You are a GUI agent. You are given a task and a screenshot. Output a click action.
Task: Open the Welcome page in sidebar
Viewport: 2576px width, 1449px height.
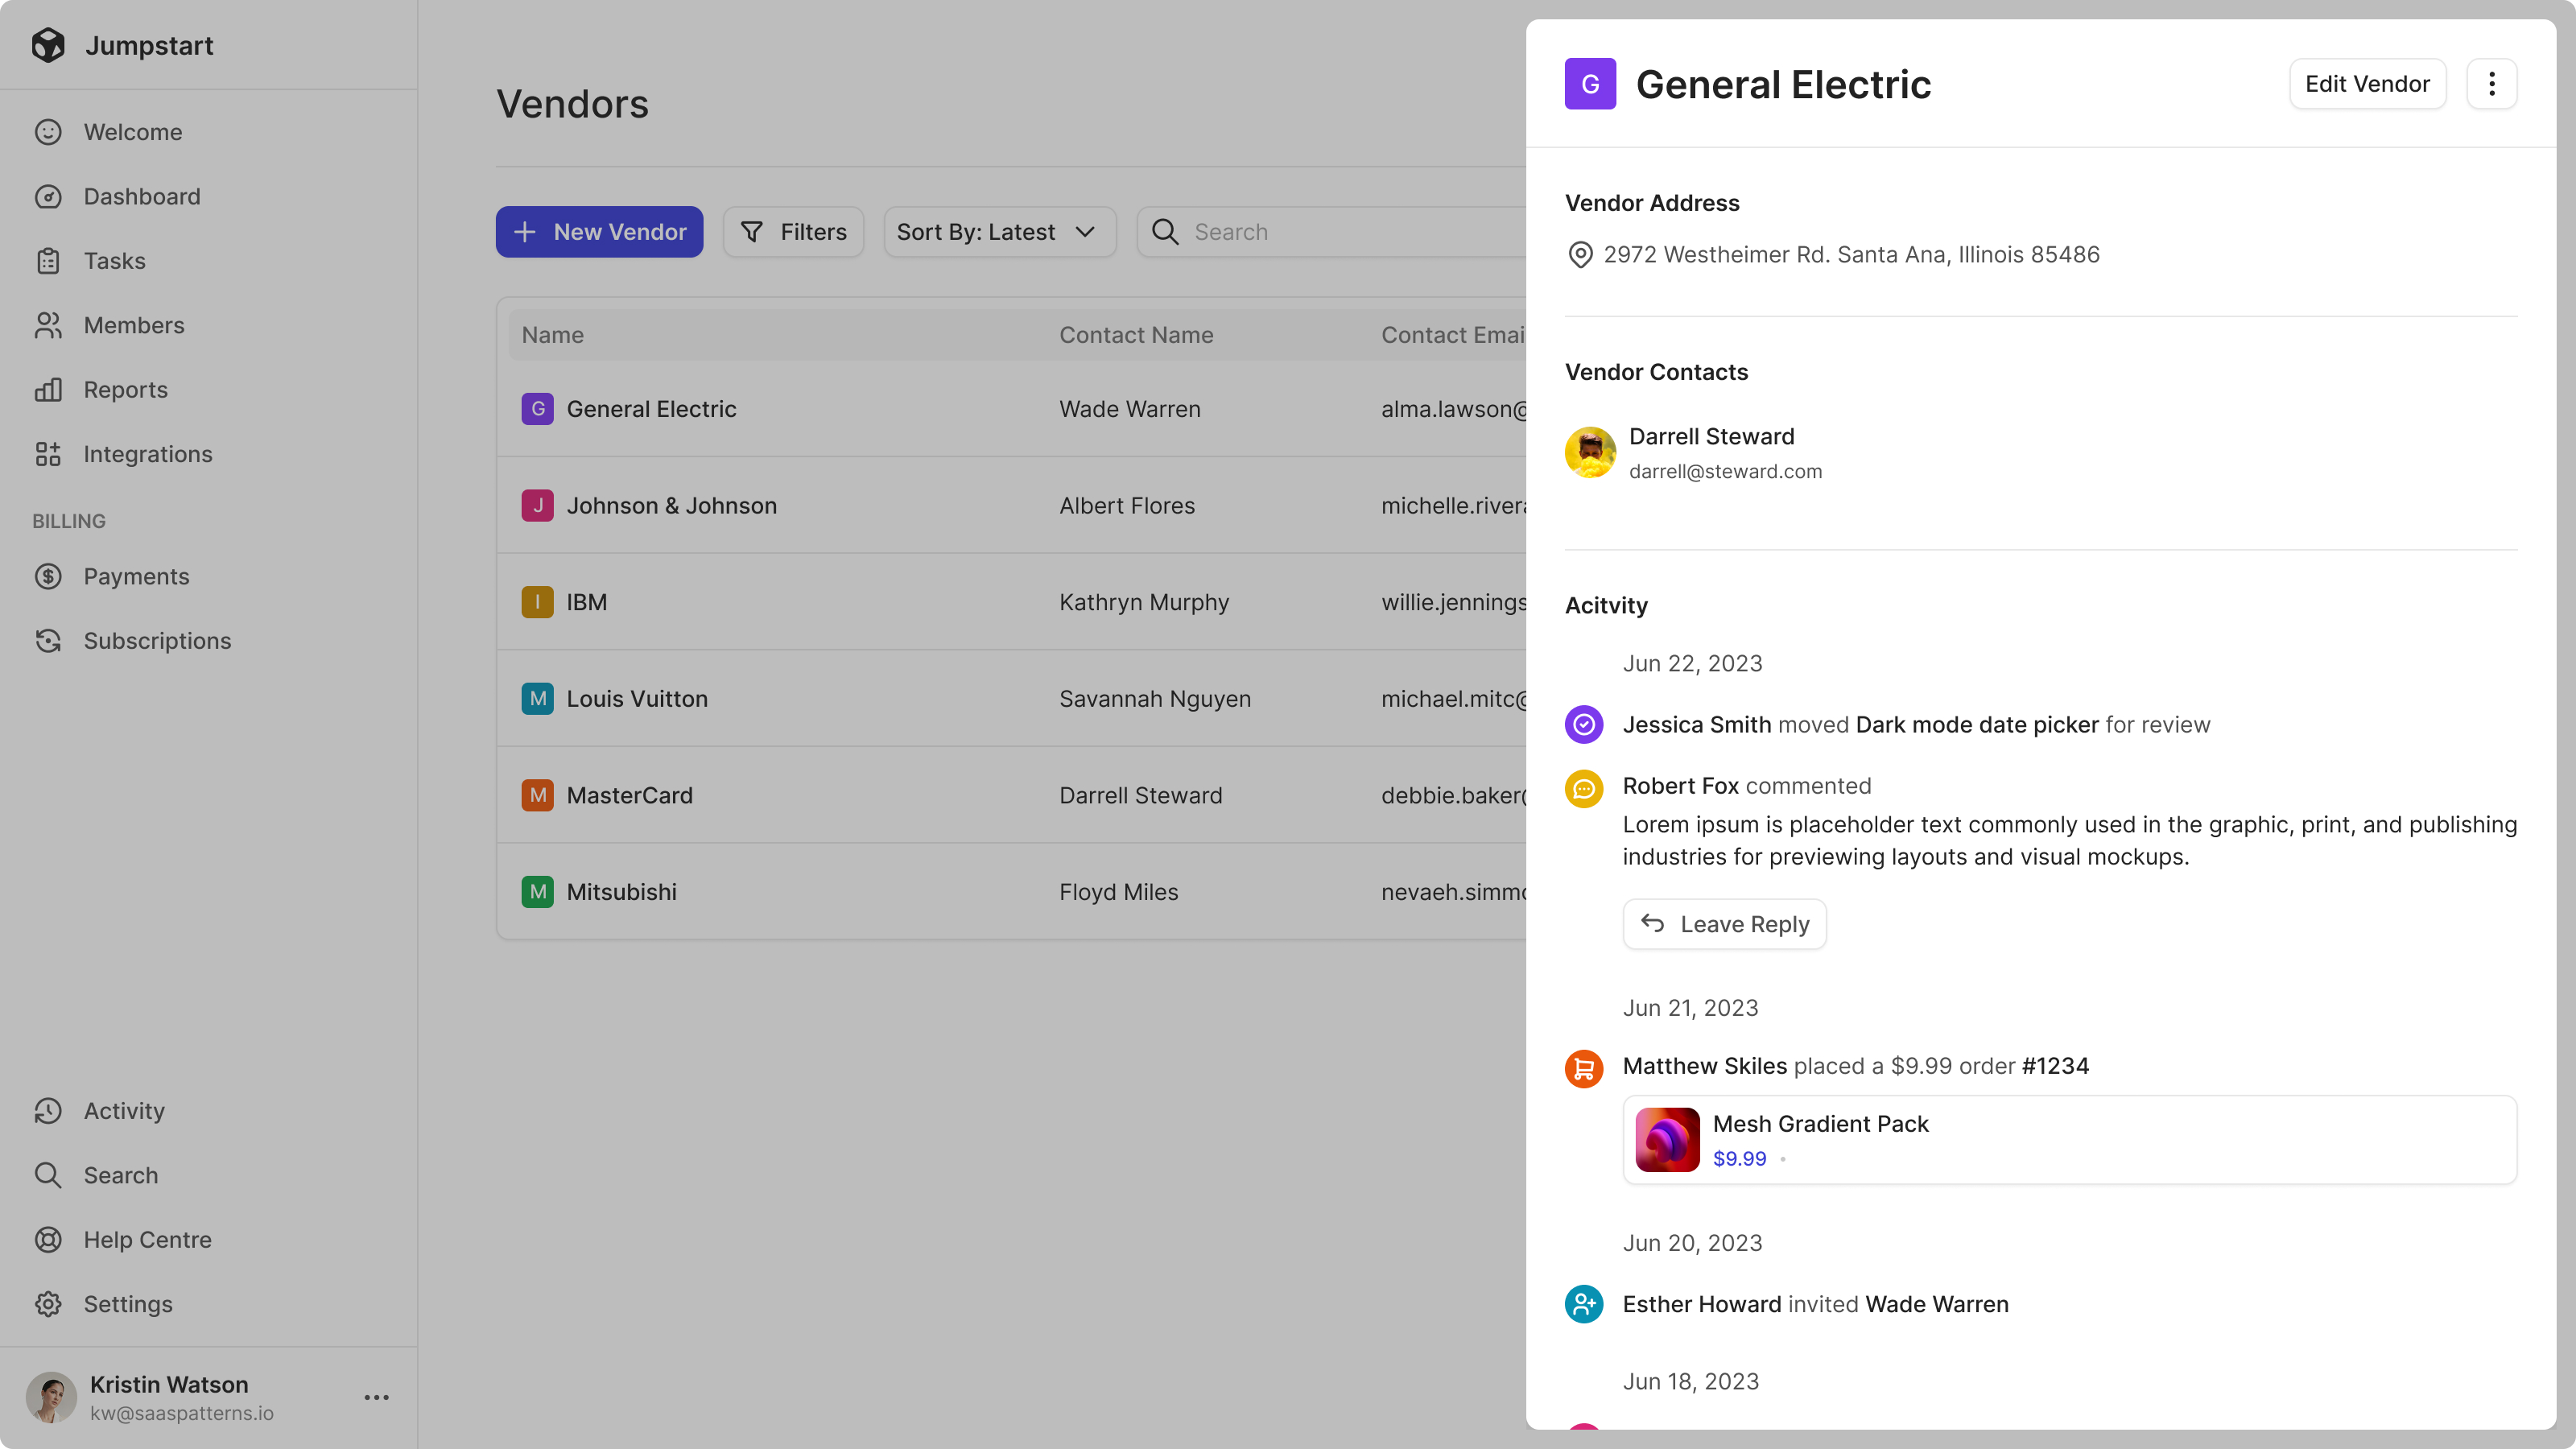pyautogui.click(x=132, y=132)
